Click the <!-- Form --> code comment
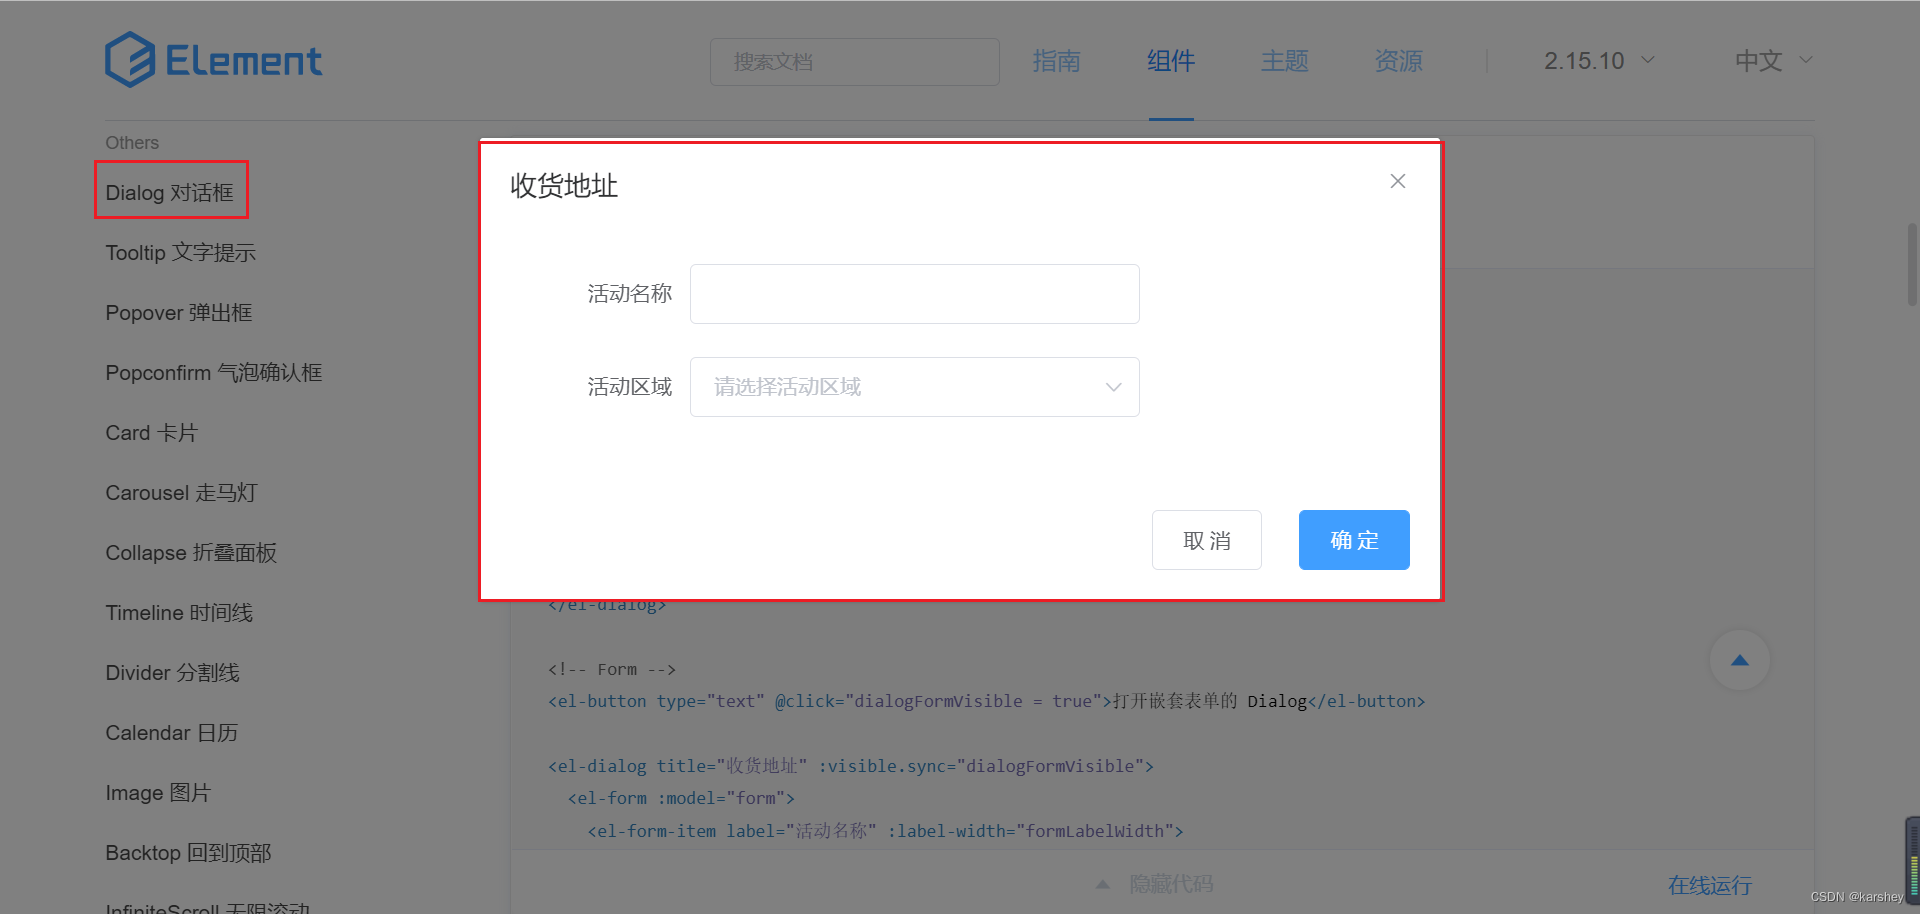This screenshot has width=1920, height=914. [x=612, y=669]
